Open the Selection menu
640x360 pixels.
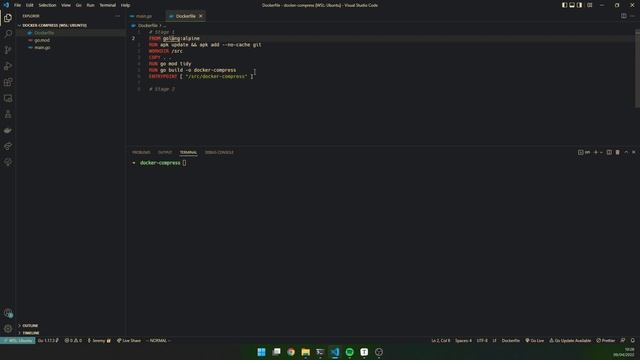[47, 5]
